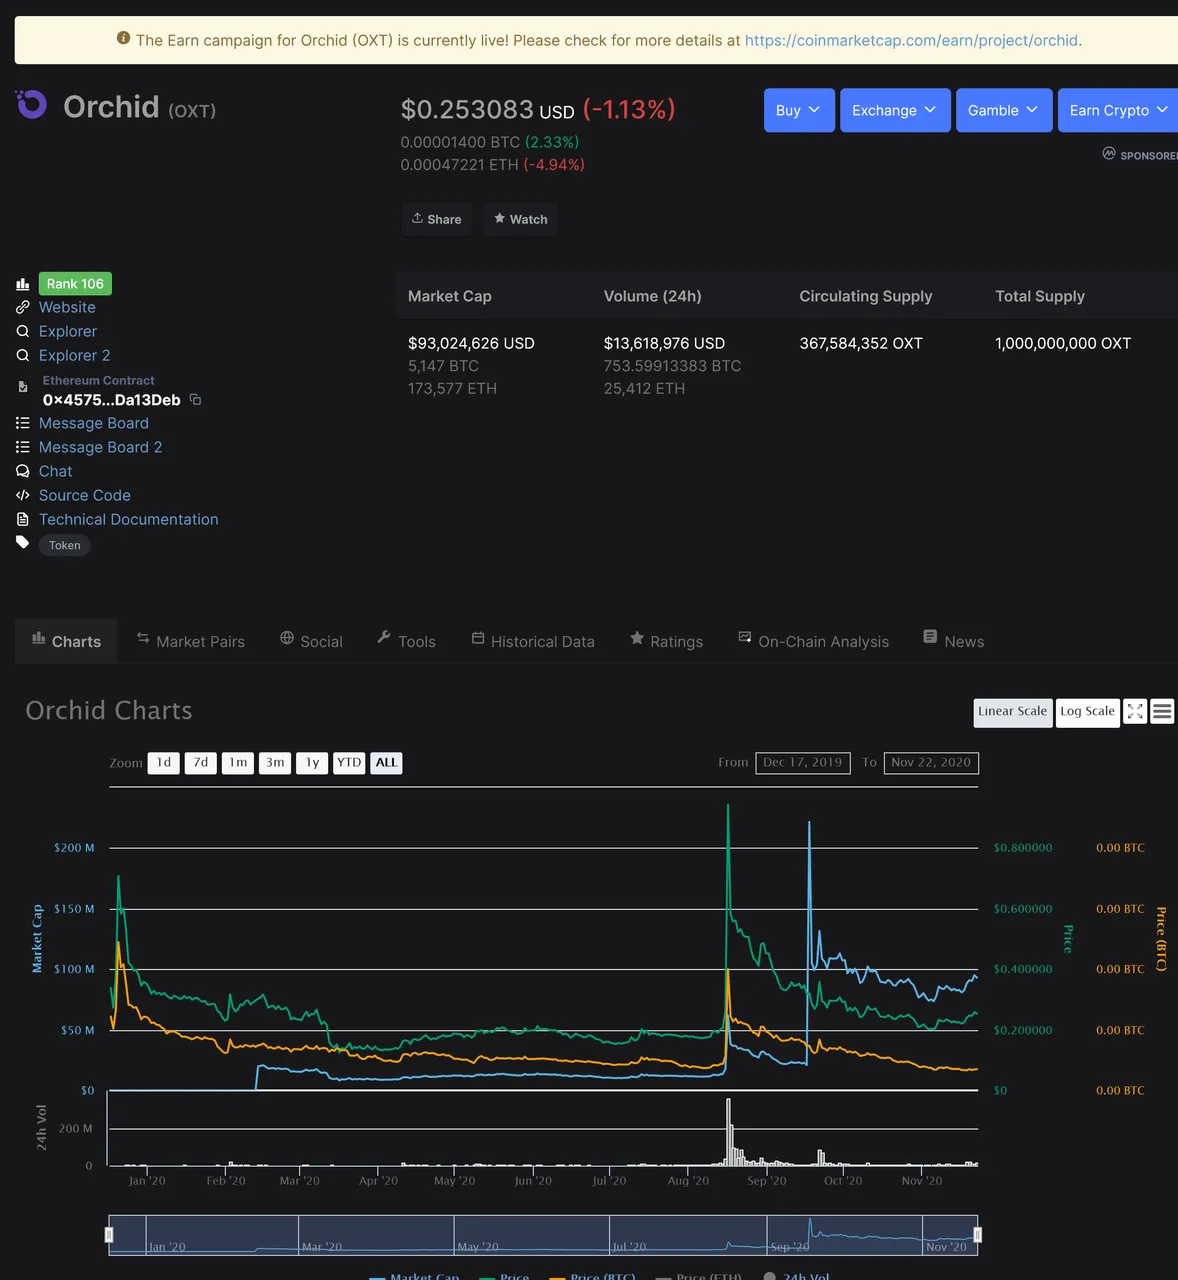This screenshot has height=1280, width=1178.
Task: Grab the right handle of the range navigator
Action: pos(978,1235)
